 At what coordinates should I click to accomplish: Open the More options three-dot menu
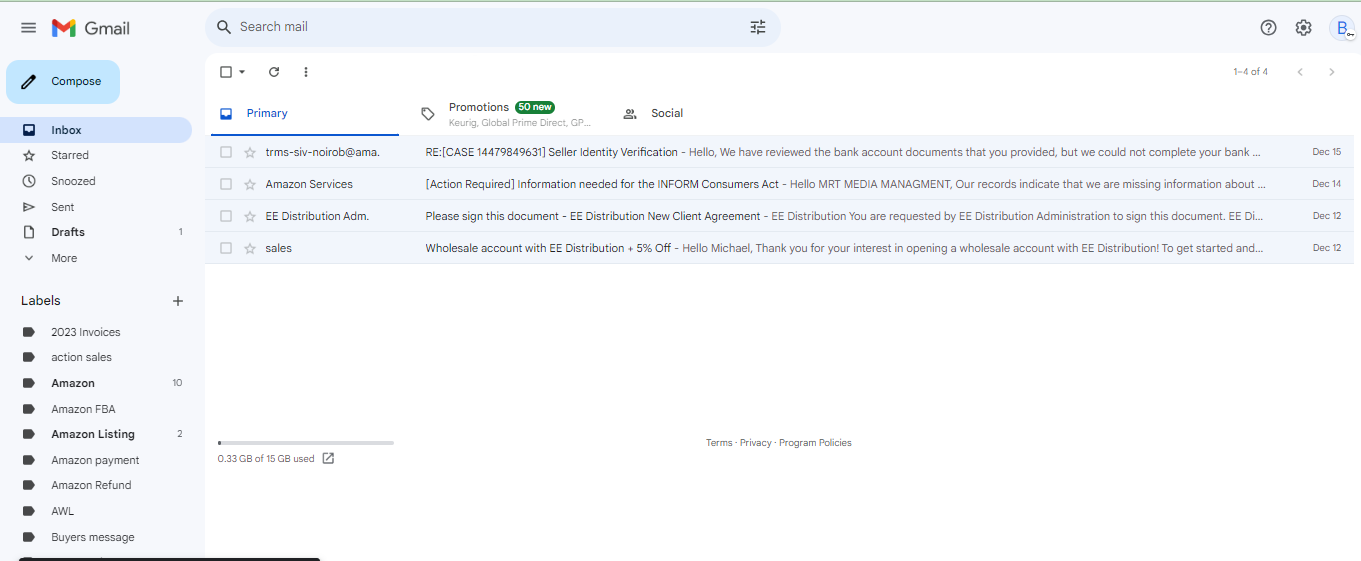pos(306,72)
